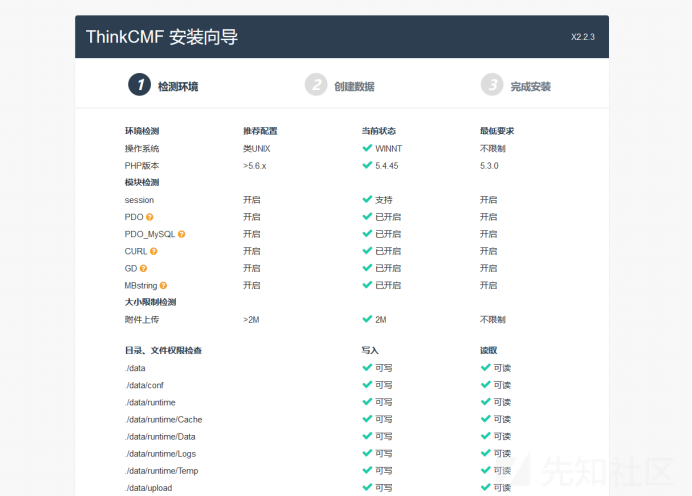Click the 可写 check mark for ./data/runtime/Cache

[x=367, y=419]
